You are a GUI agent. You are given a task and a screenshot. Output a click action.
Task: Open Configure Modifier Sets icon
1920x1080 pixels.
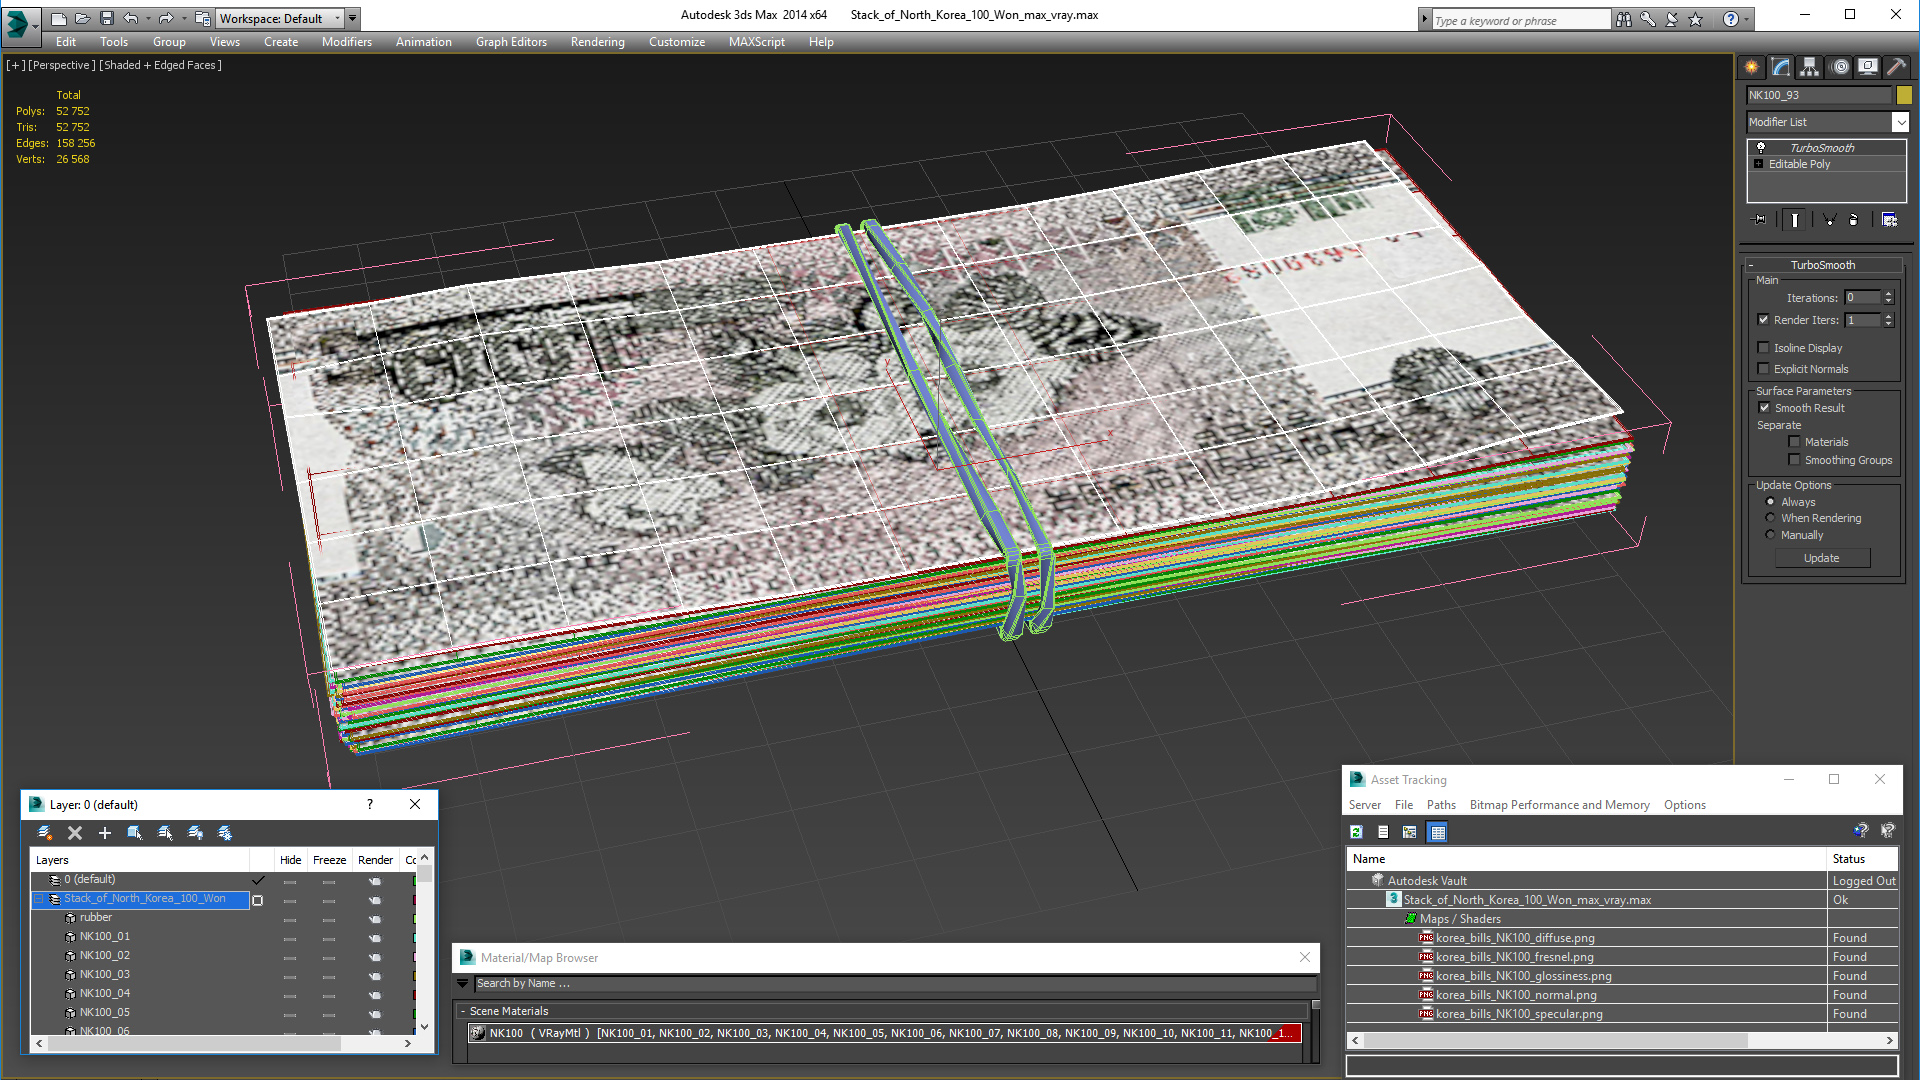pyautogui.click(x=1890, y=220)
